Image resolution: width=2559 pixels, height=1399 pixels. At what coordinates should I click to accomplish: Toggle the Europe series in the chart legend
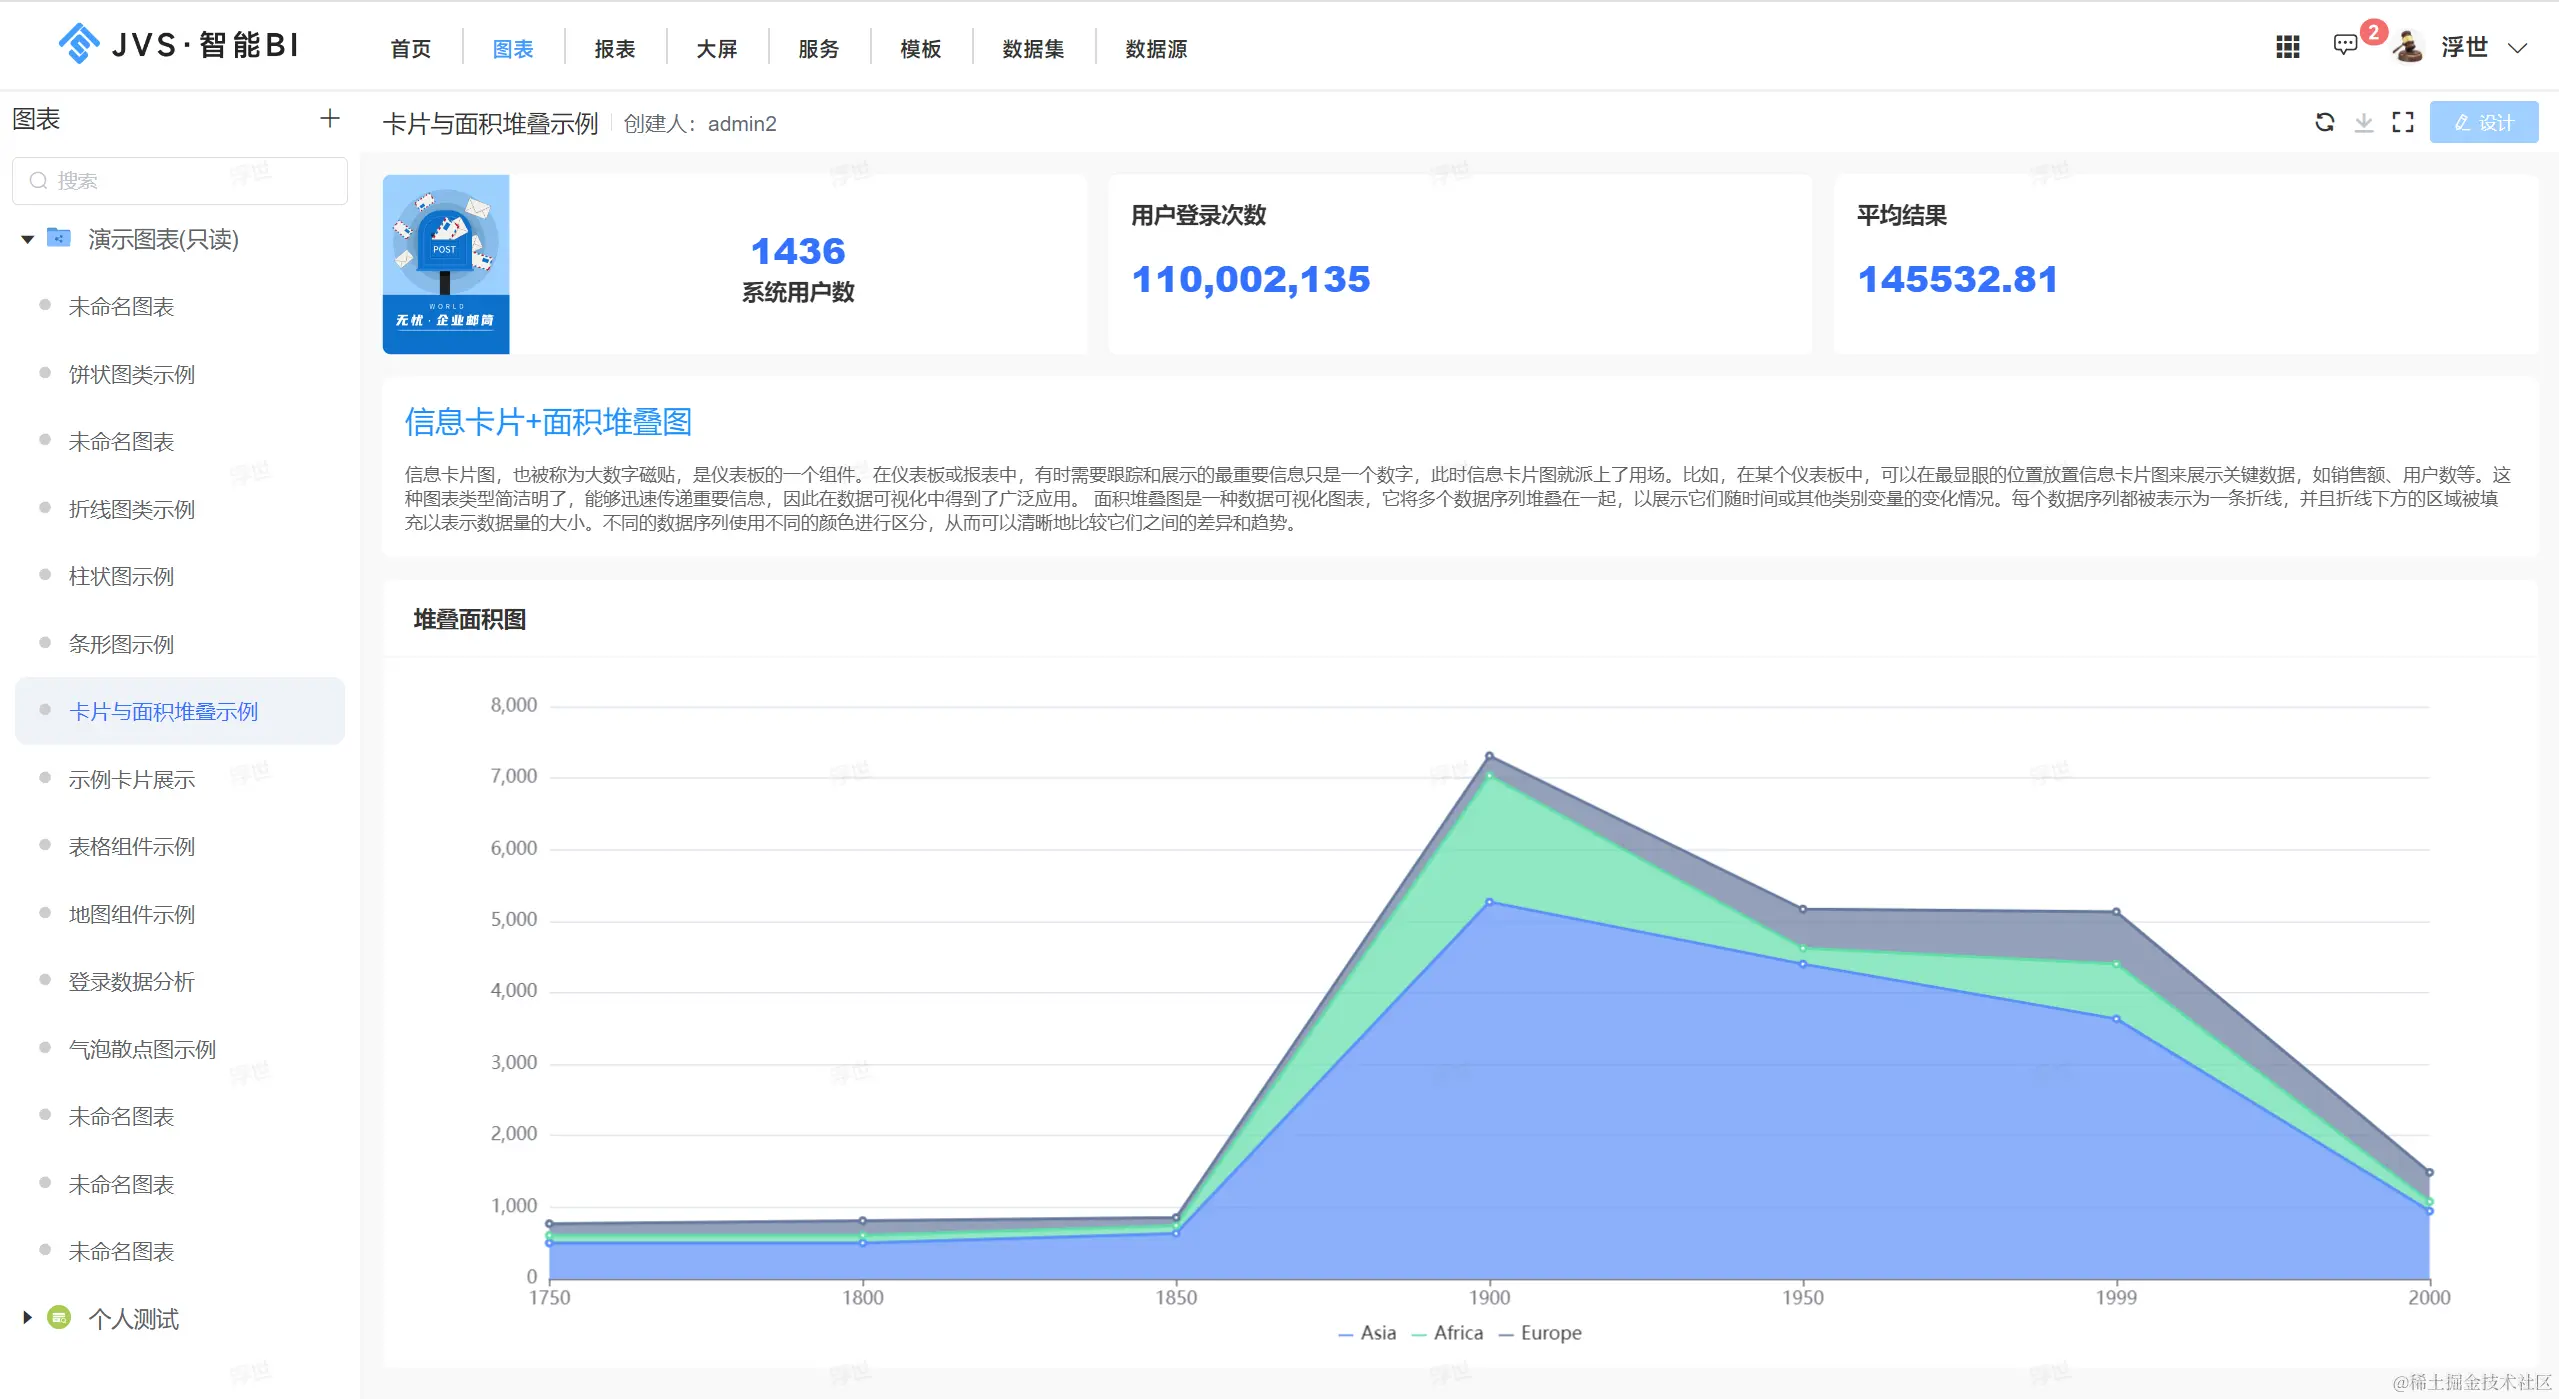[x=1540, y=1333]
